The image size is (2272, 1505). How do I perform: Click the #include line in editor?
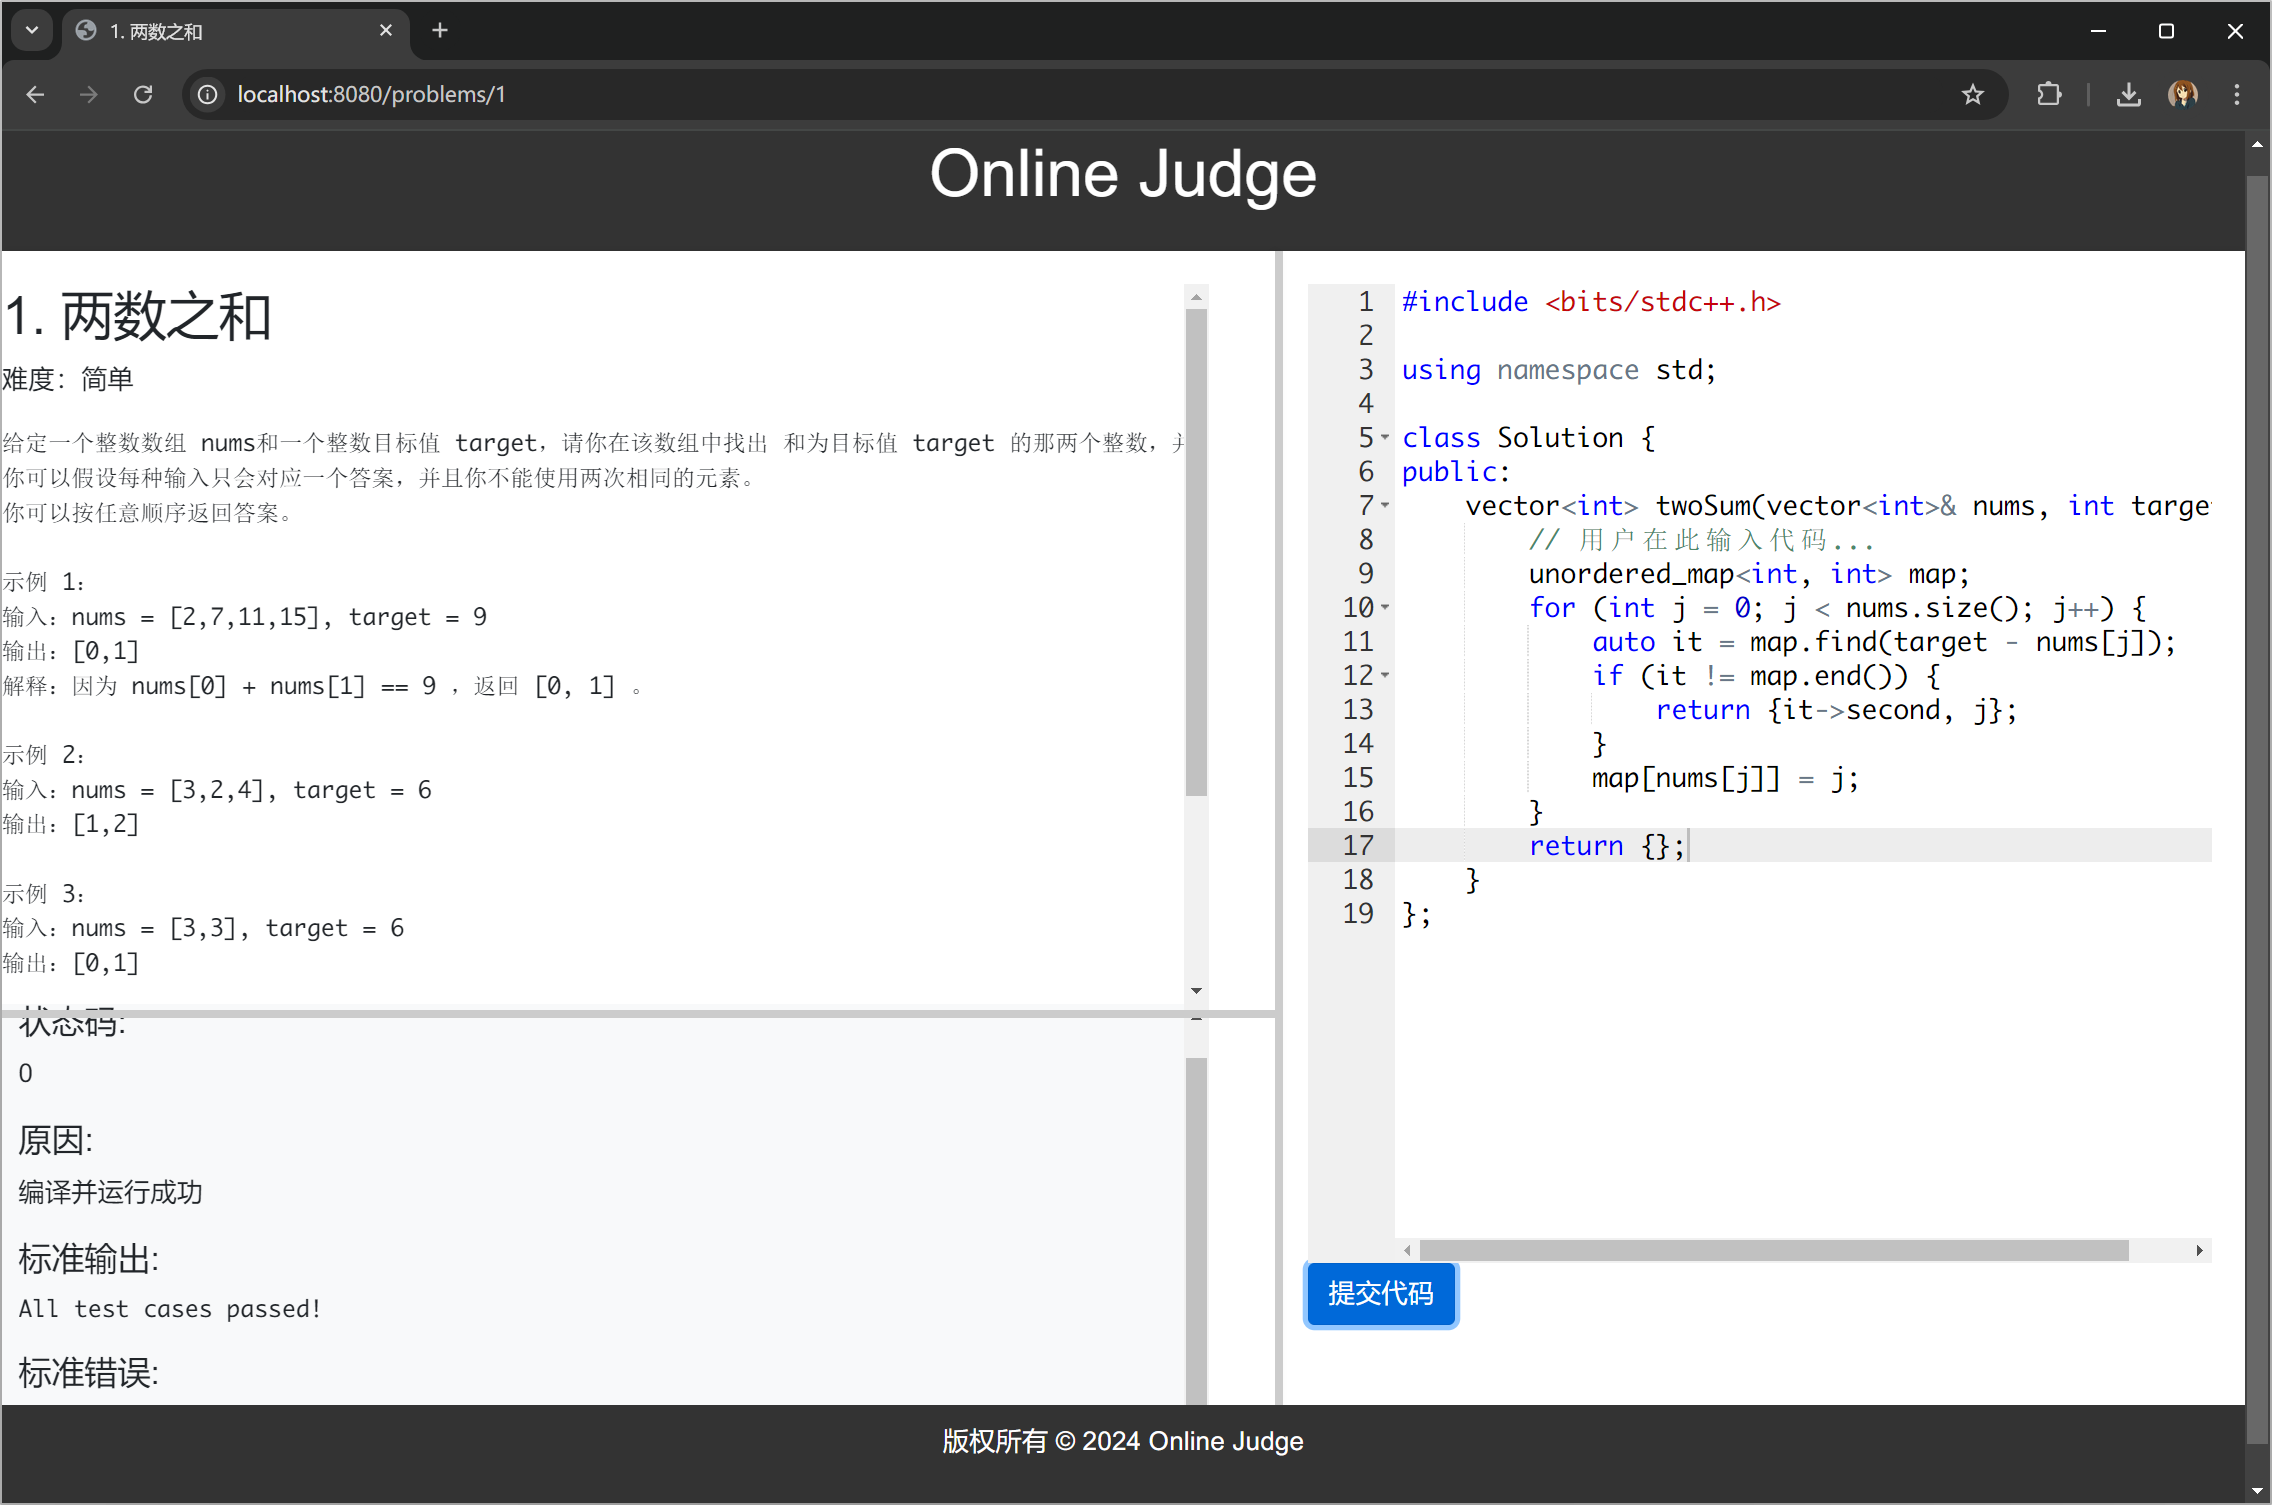[x=1591, y=301]
